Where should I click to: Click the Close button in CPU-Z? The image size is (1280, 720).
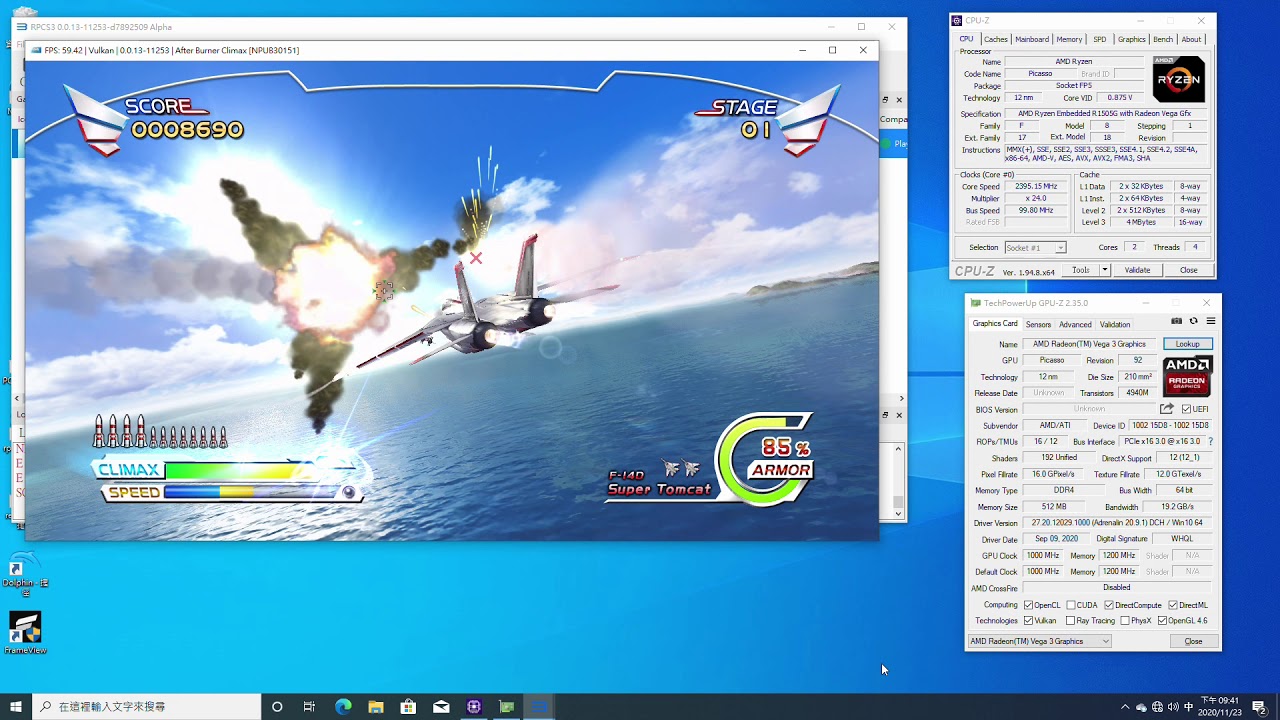tap(1188, 270)
